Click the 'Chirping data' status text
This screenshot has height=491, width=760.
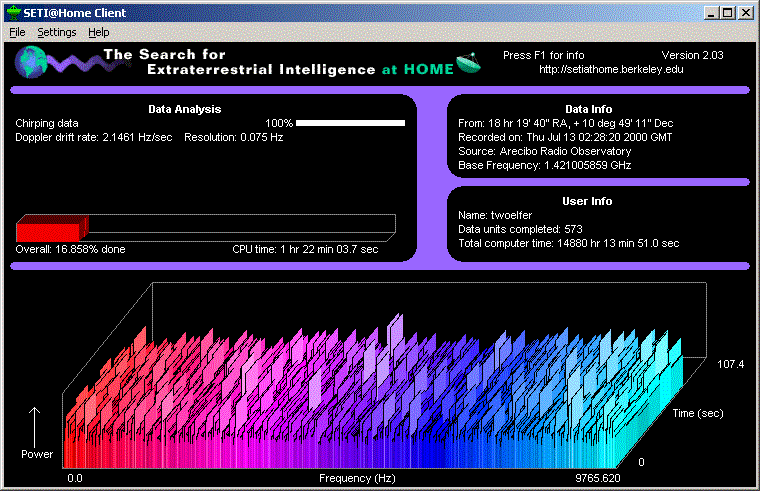(x=47, y=123)
